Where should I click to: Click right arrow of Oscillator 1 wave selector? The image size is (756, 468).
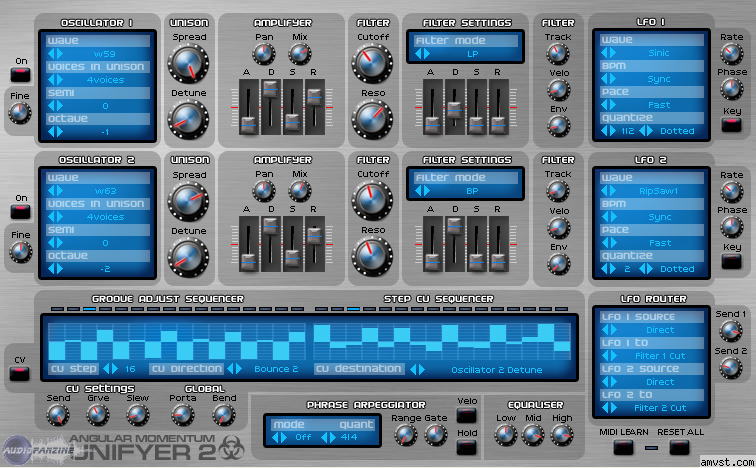click(x=62, y=53)
